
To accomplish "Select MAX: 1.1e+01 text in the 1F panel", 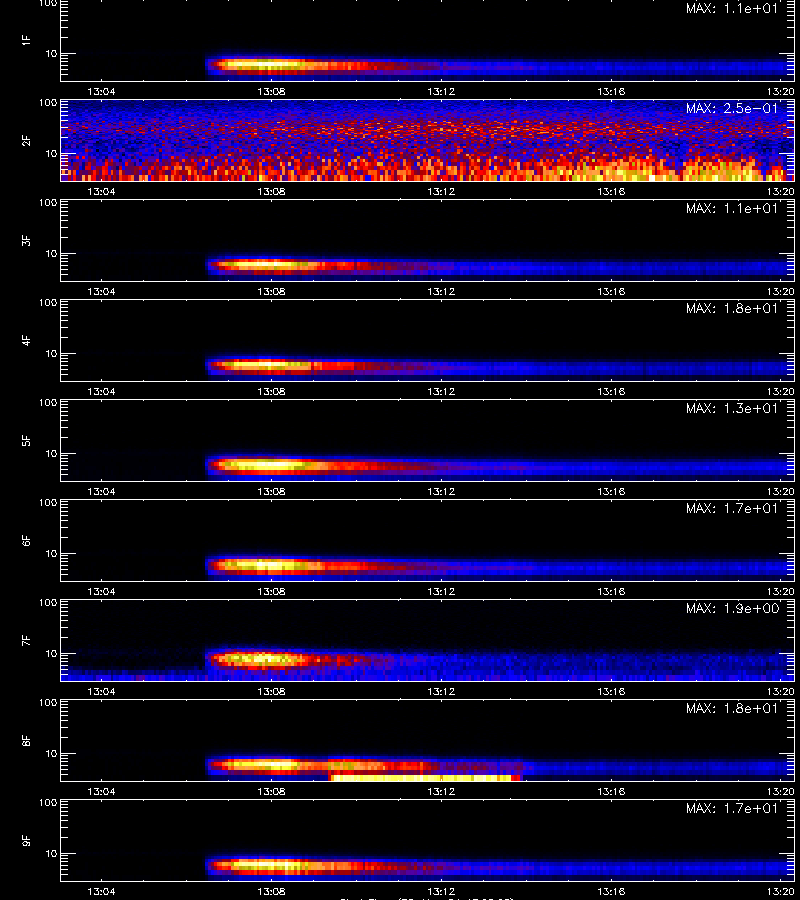I will tap(732, 8).
